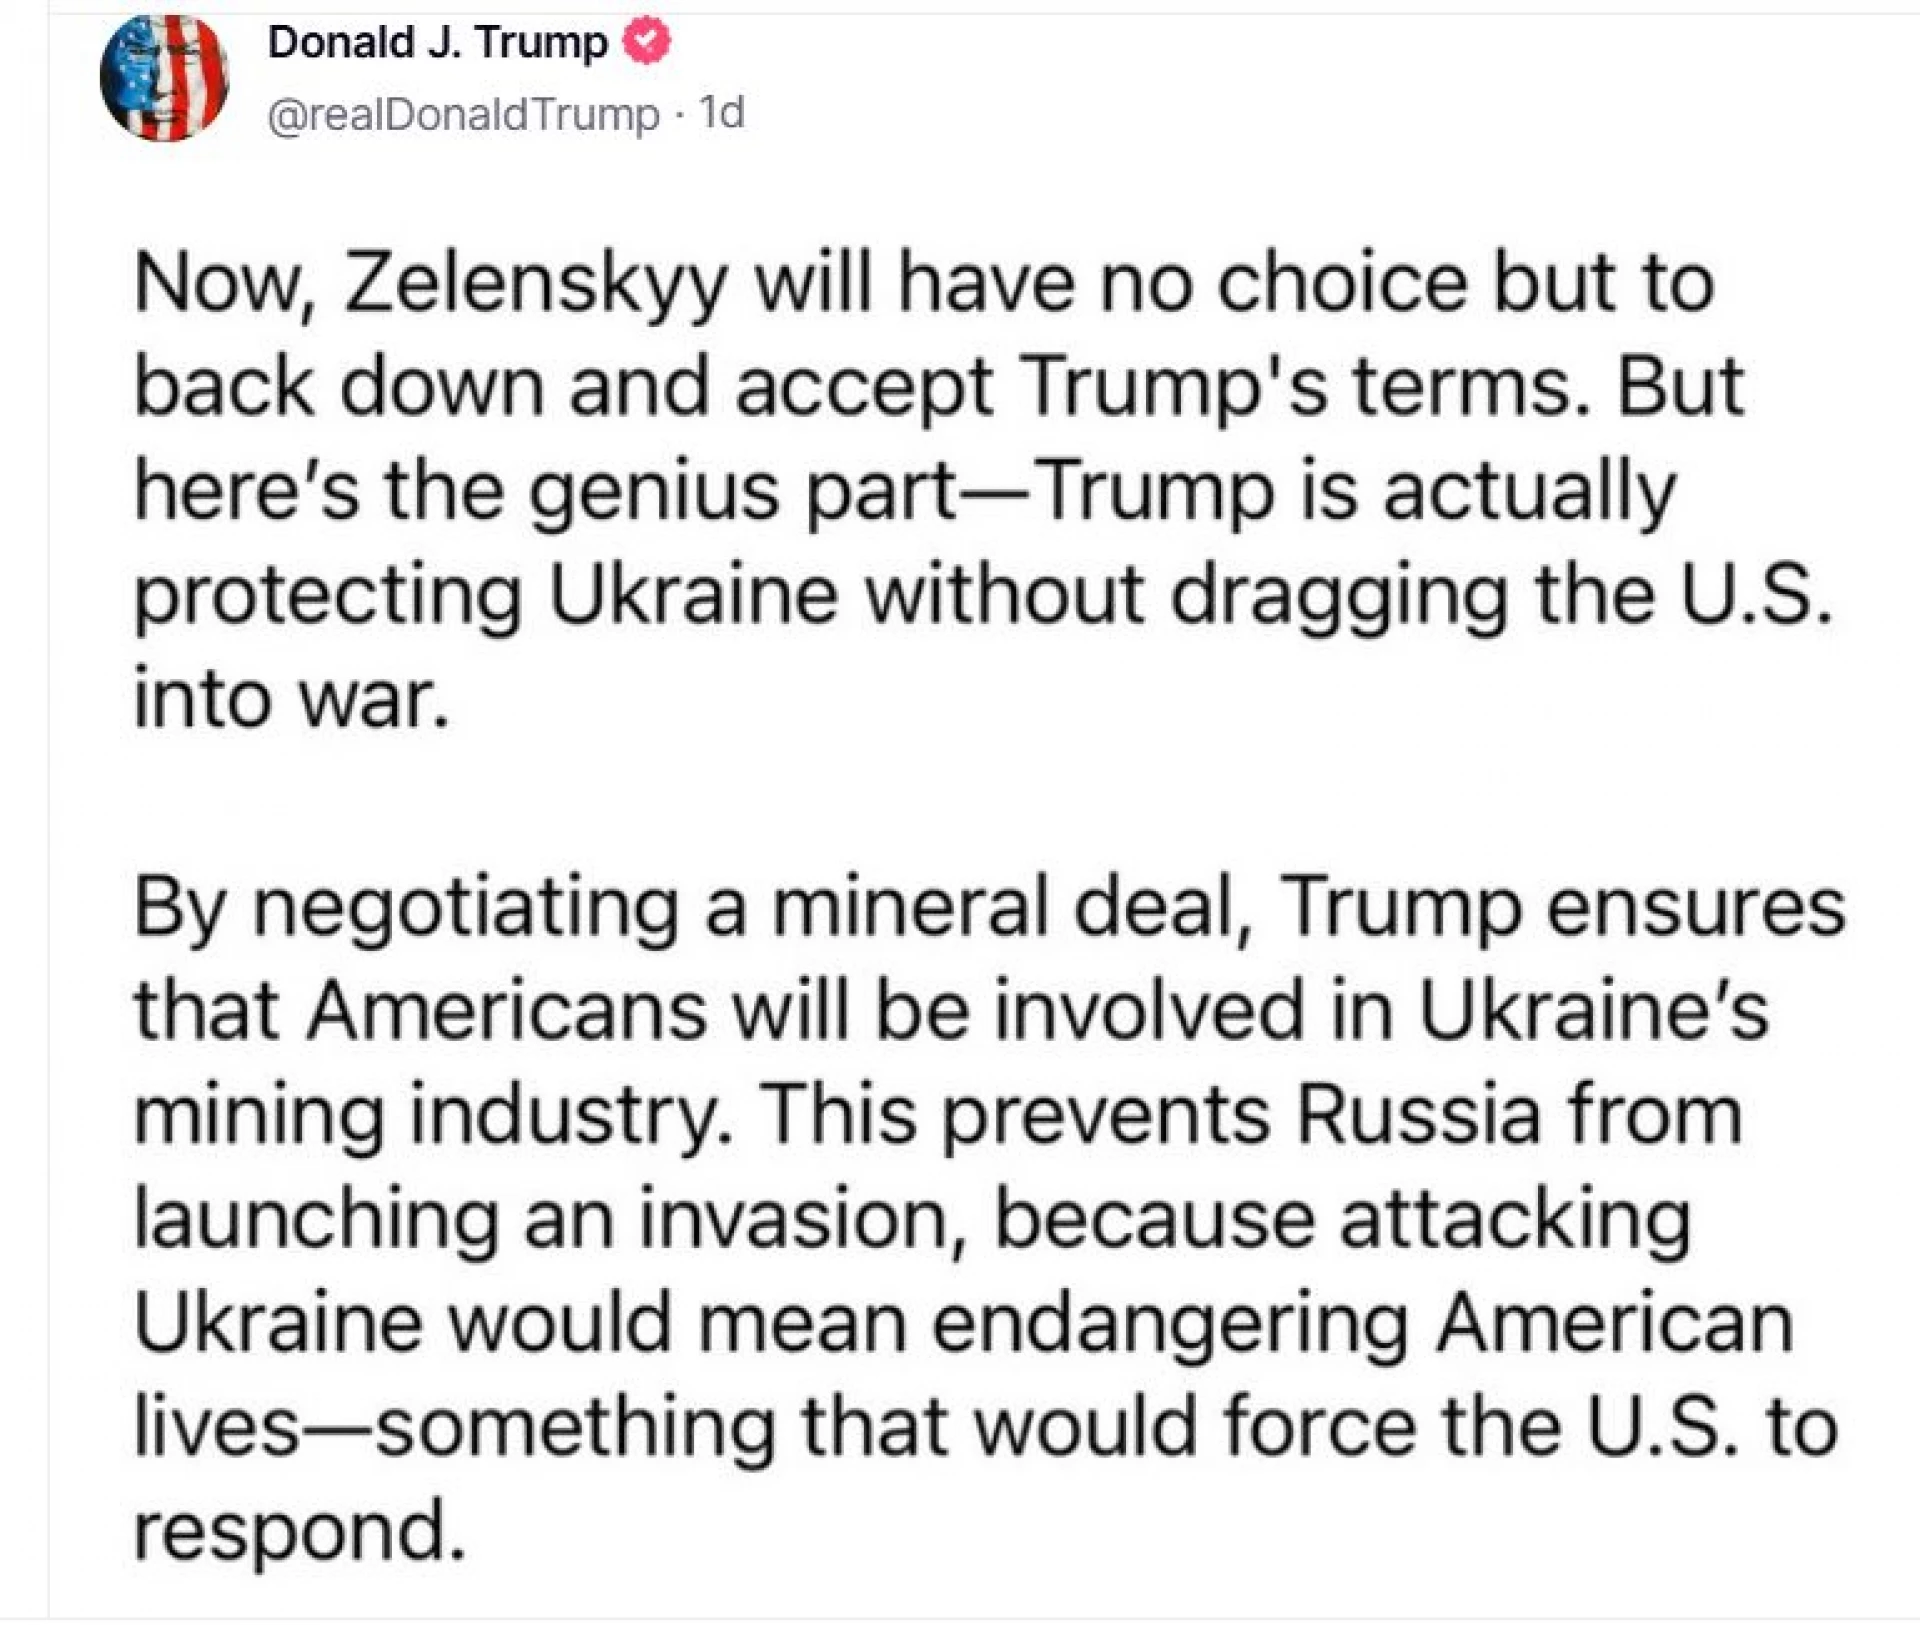1920x1625 pixels.
Task: Click the phrase "into war." ending paragraph one
Action: tap(291, 698)
